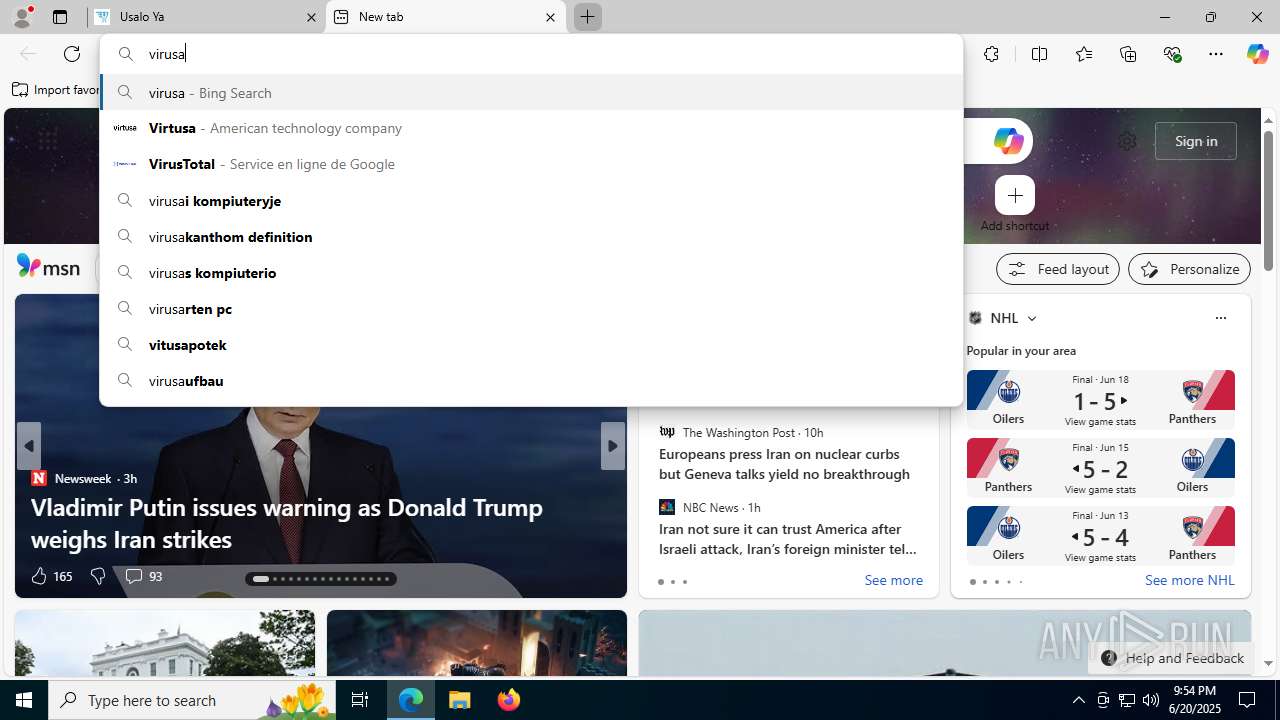The height and width of the screenshot is (720, 1280).
Task: Open comments on Putin story
Action: 143,576
